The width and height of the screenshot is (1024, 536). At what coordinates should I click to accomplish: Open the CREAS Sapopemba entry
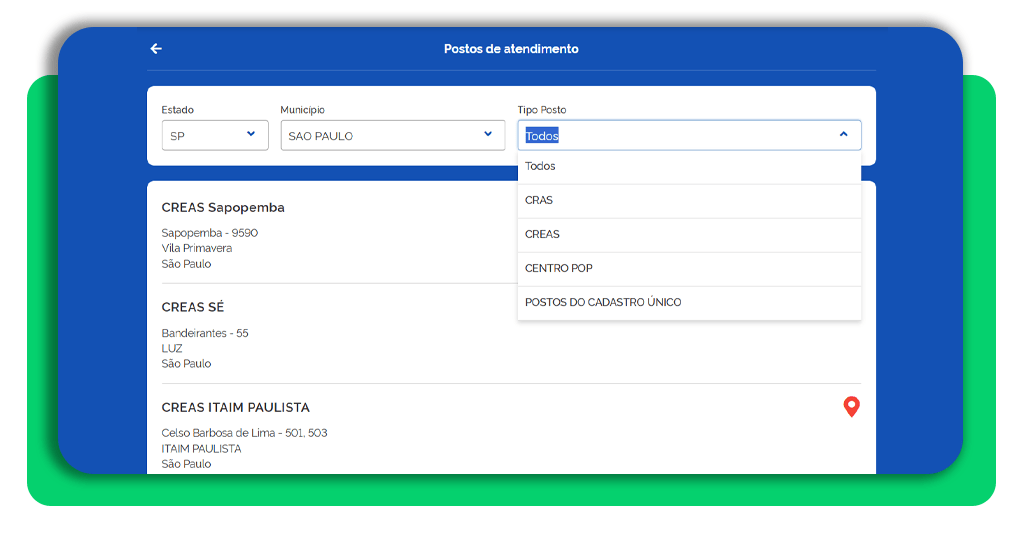pyautogui.click(x=223, y=208)
